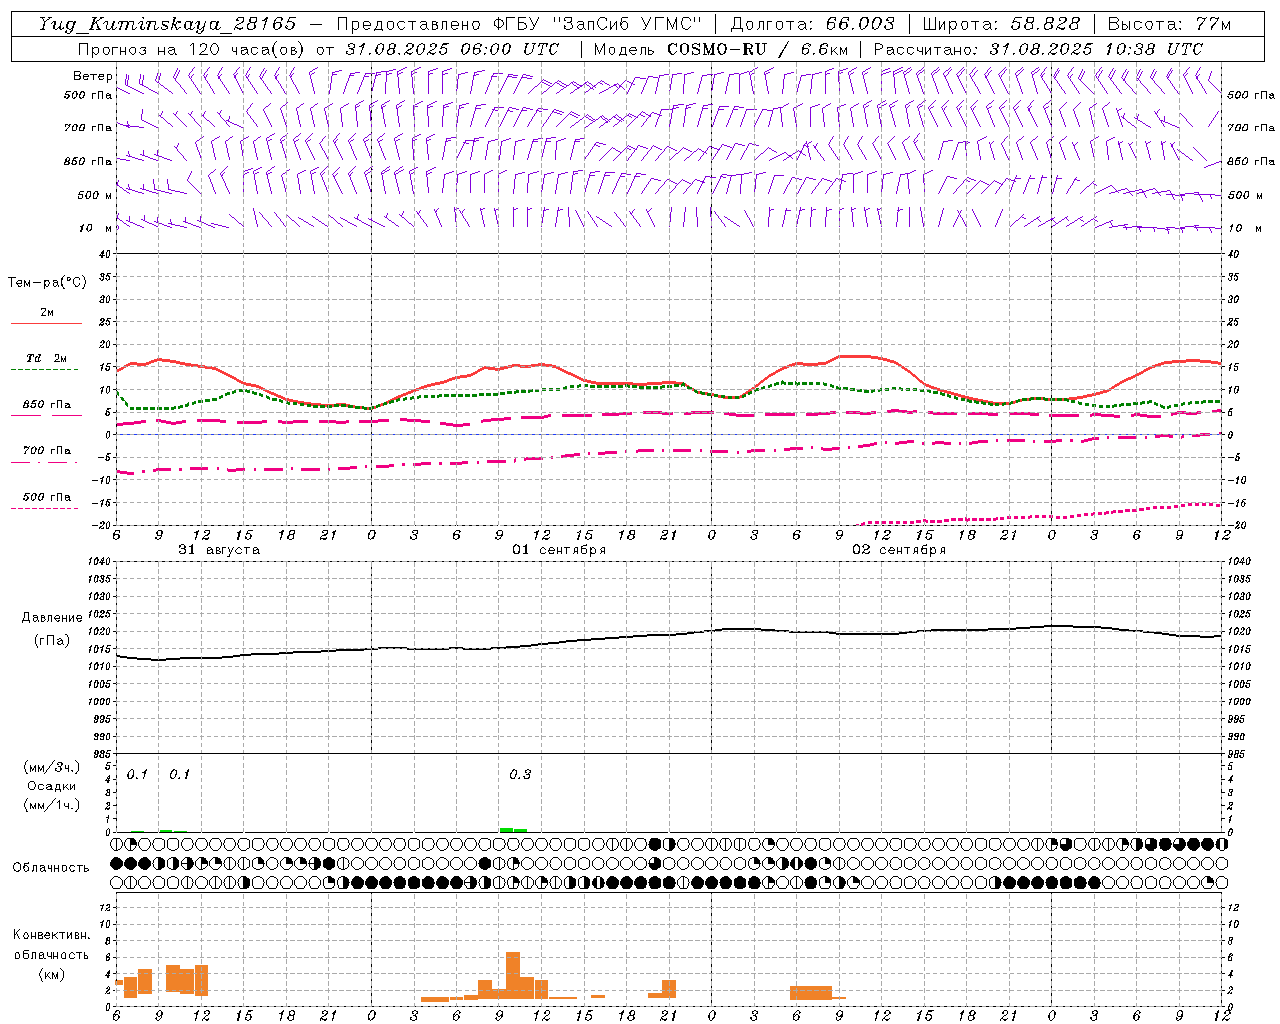The image size is (1280, 1024).
Task: Click the Давление panel label
Action: 52,618
